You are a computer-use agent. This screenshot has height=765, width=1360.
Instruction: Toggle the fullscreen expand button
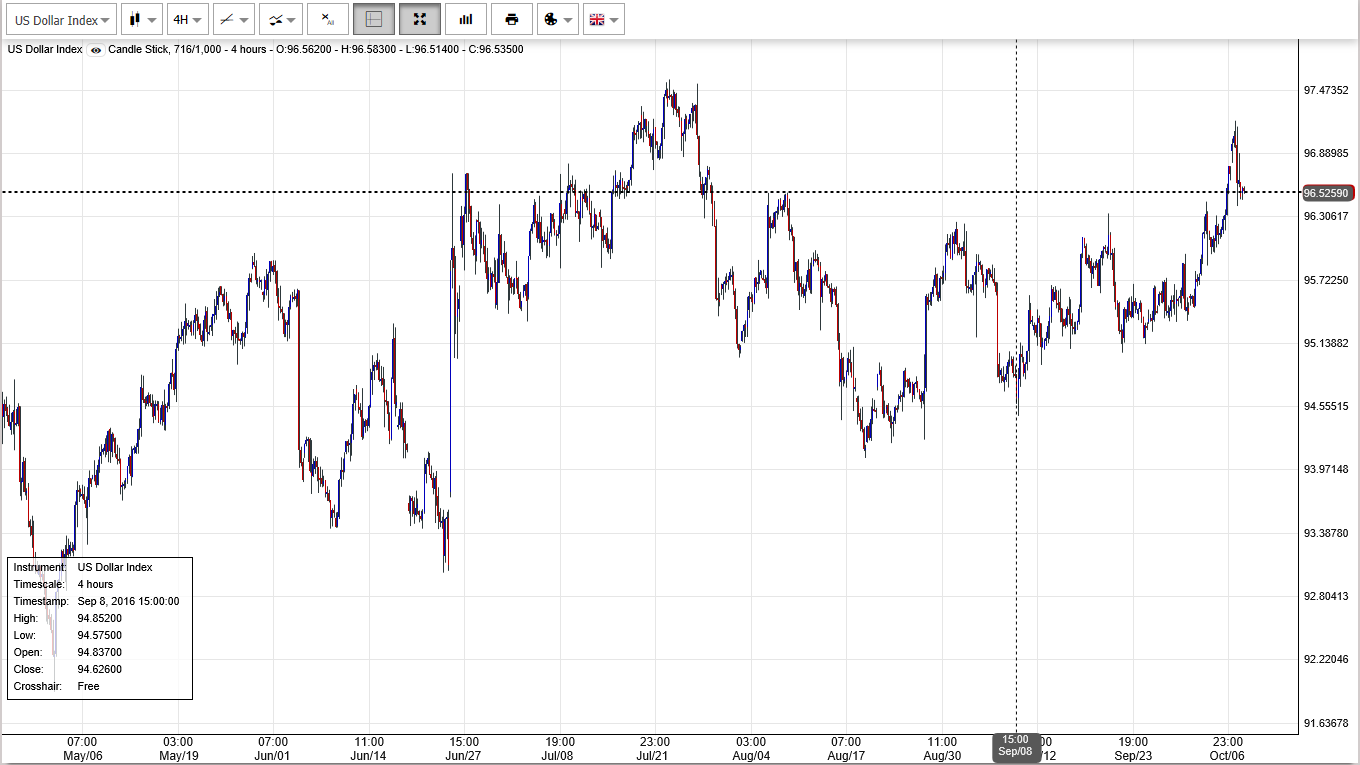(x=420, y=19)
